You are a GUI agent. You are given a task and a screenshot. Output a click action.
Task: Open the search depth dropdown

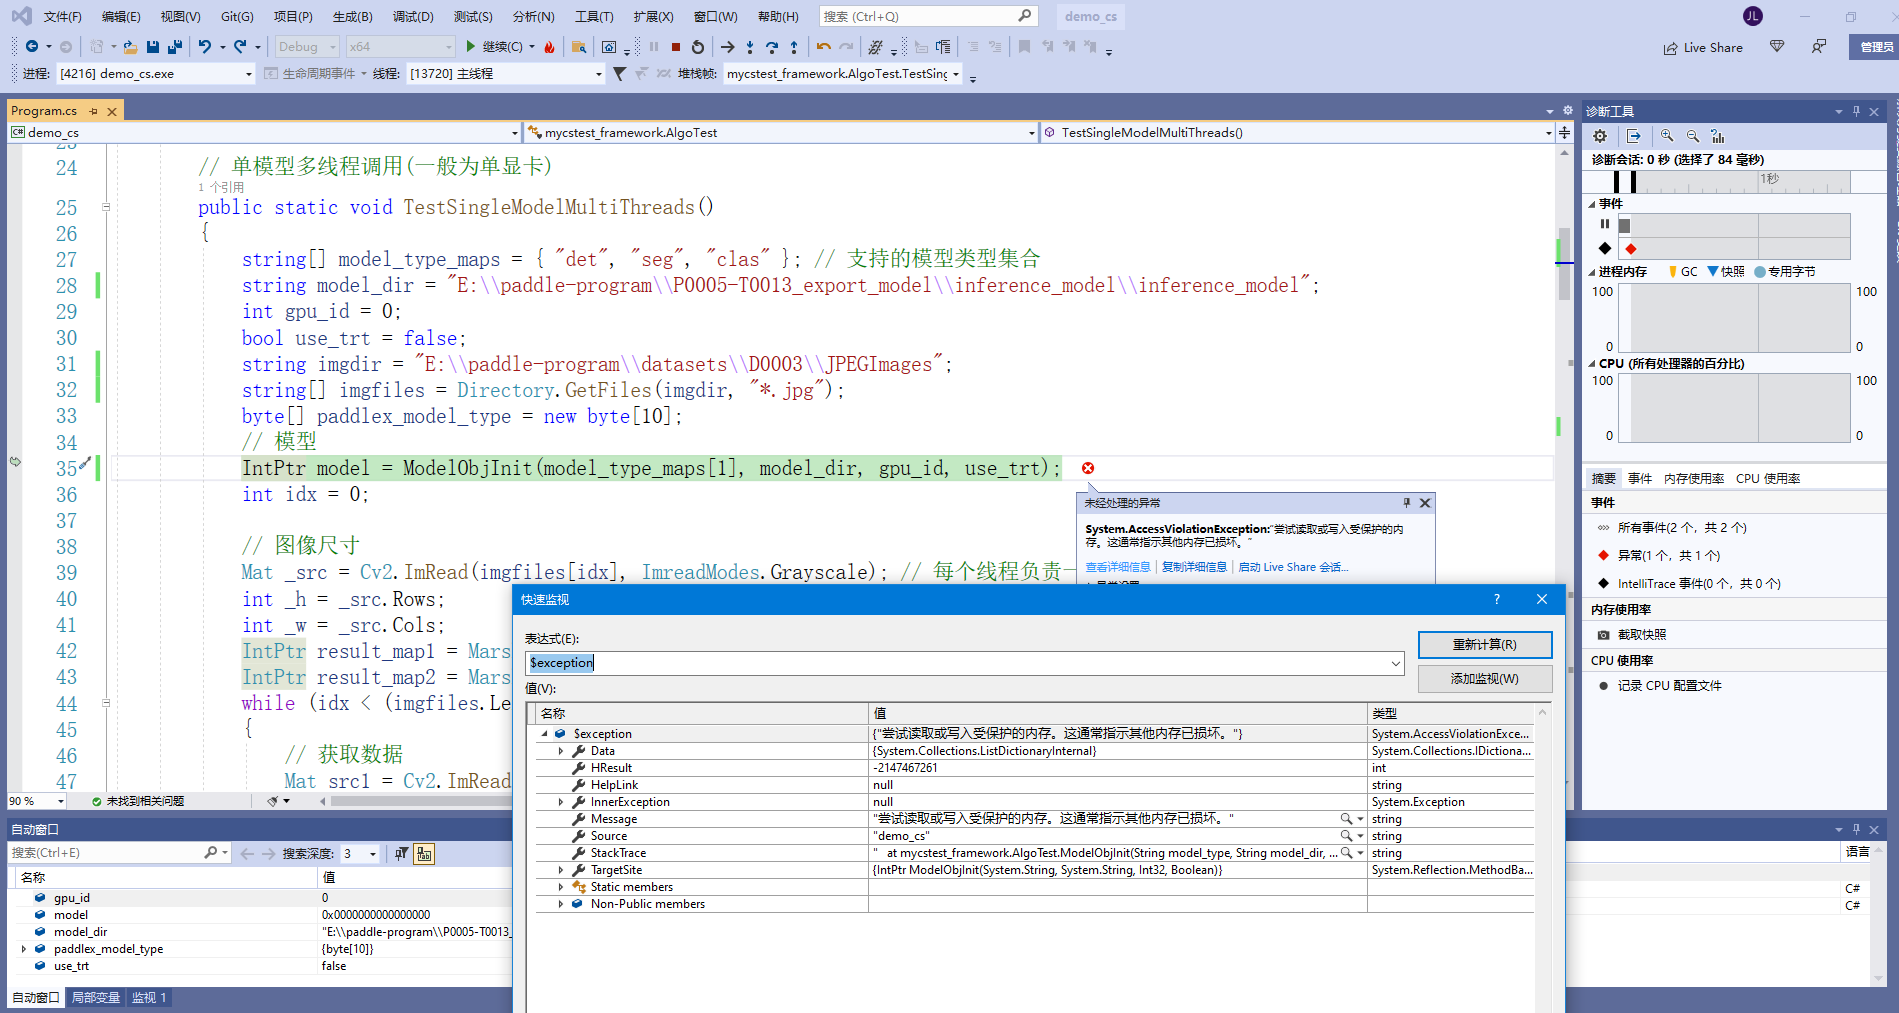click(373, 854)
